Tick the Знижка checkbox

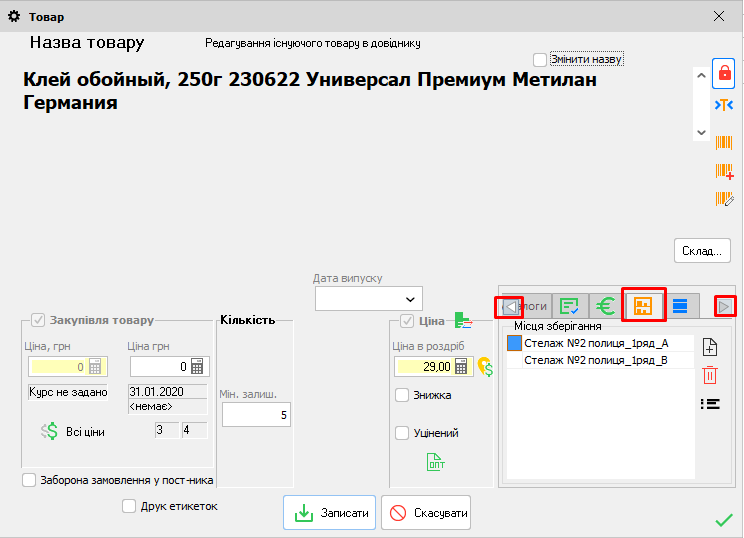pos(402,395)
